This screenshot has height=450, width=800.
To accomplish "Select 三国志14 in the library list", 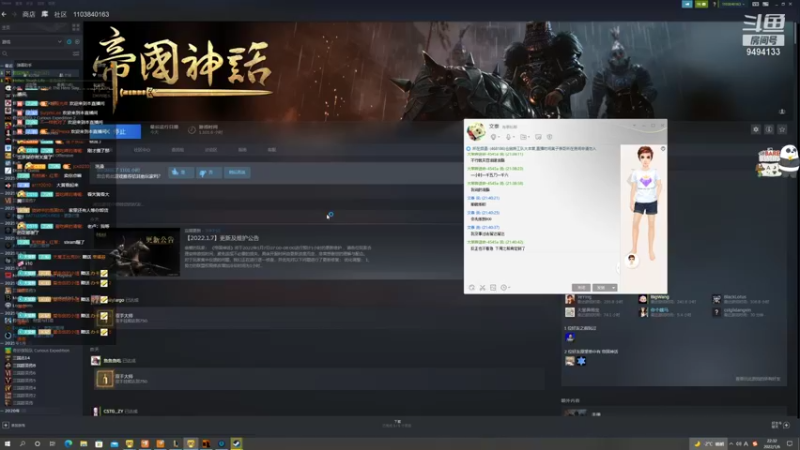I will click(22, 358).
